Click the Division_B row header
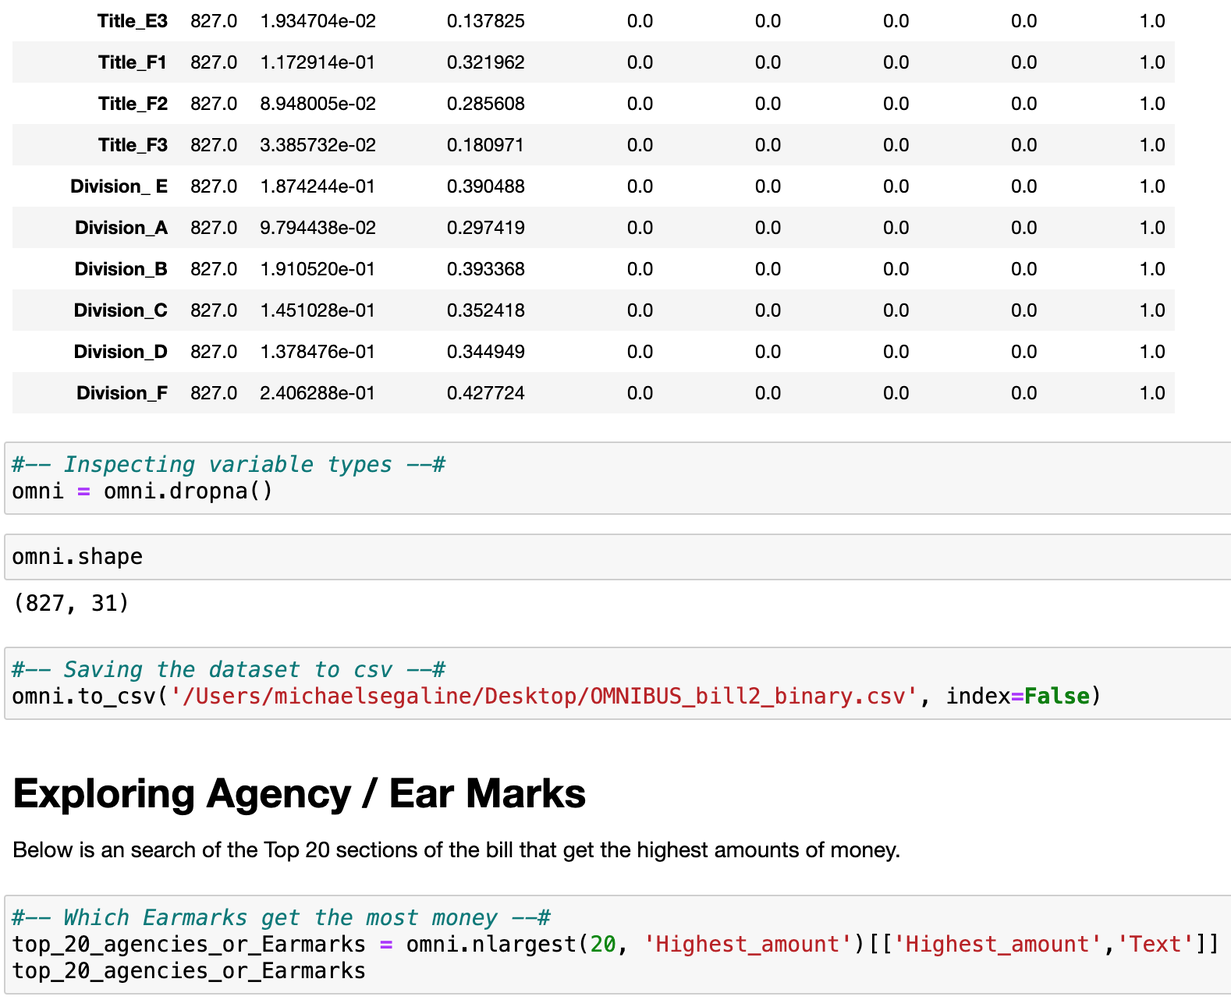Image resolution: width=1231 pixels, height=1000 pixels. [121, 269]
